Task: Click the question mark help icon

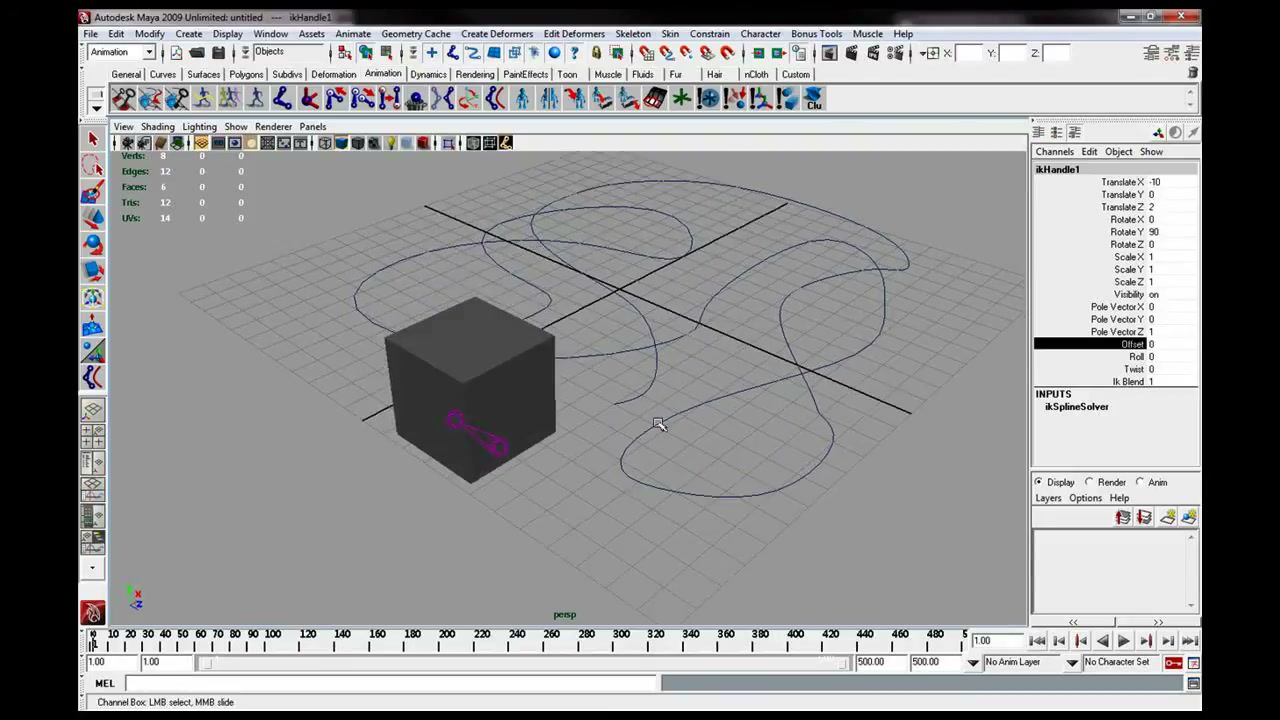Action: [x=574, y=53]
